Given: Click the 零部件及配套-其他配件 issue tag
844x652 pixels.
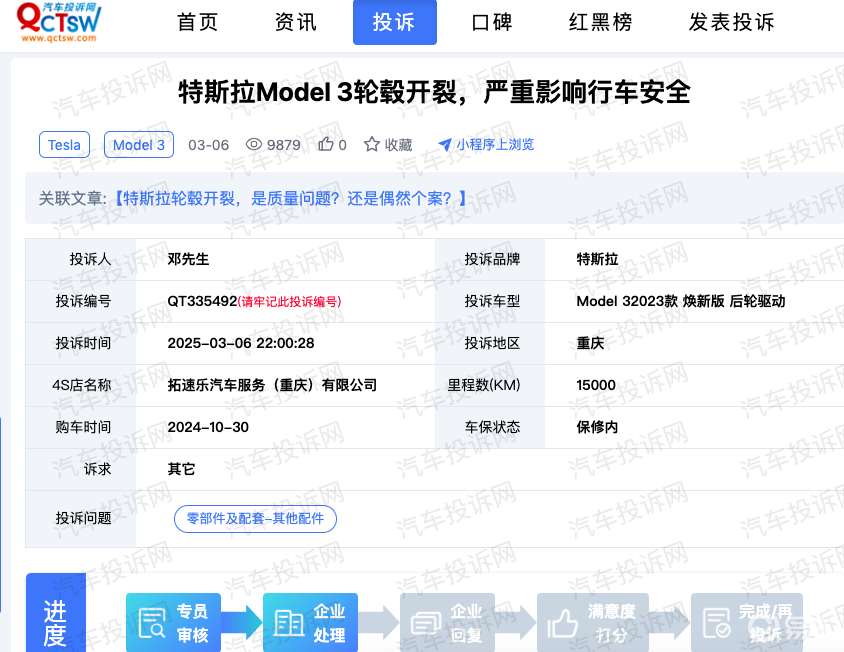Looking at the screenshot, I should pyautogui.click(x=255, y=518).
